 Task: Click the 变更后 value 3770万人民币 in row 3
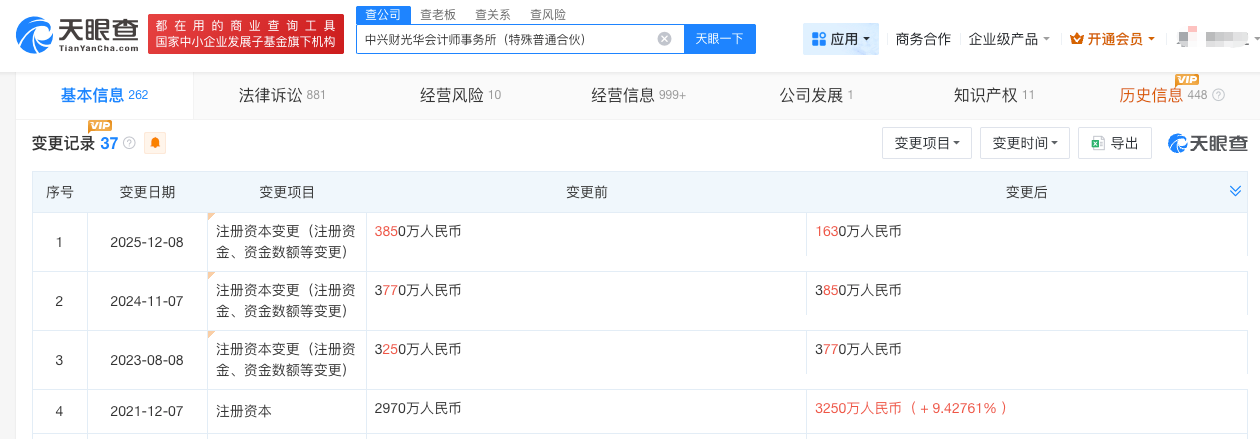858,349
